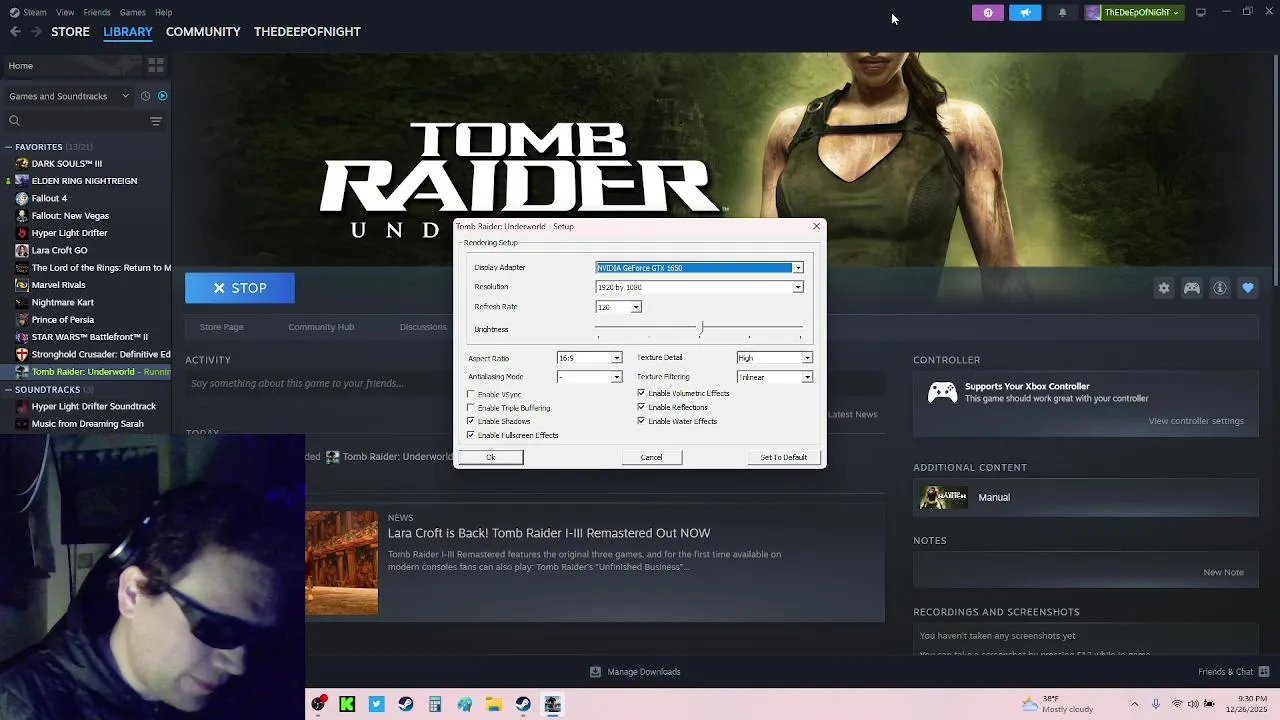1280x720 pixels.
Task: Click Set To Default button
Action: [x=783, y=457]
